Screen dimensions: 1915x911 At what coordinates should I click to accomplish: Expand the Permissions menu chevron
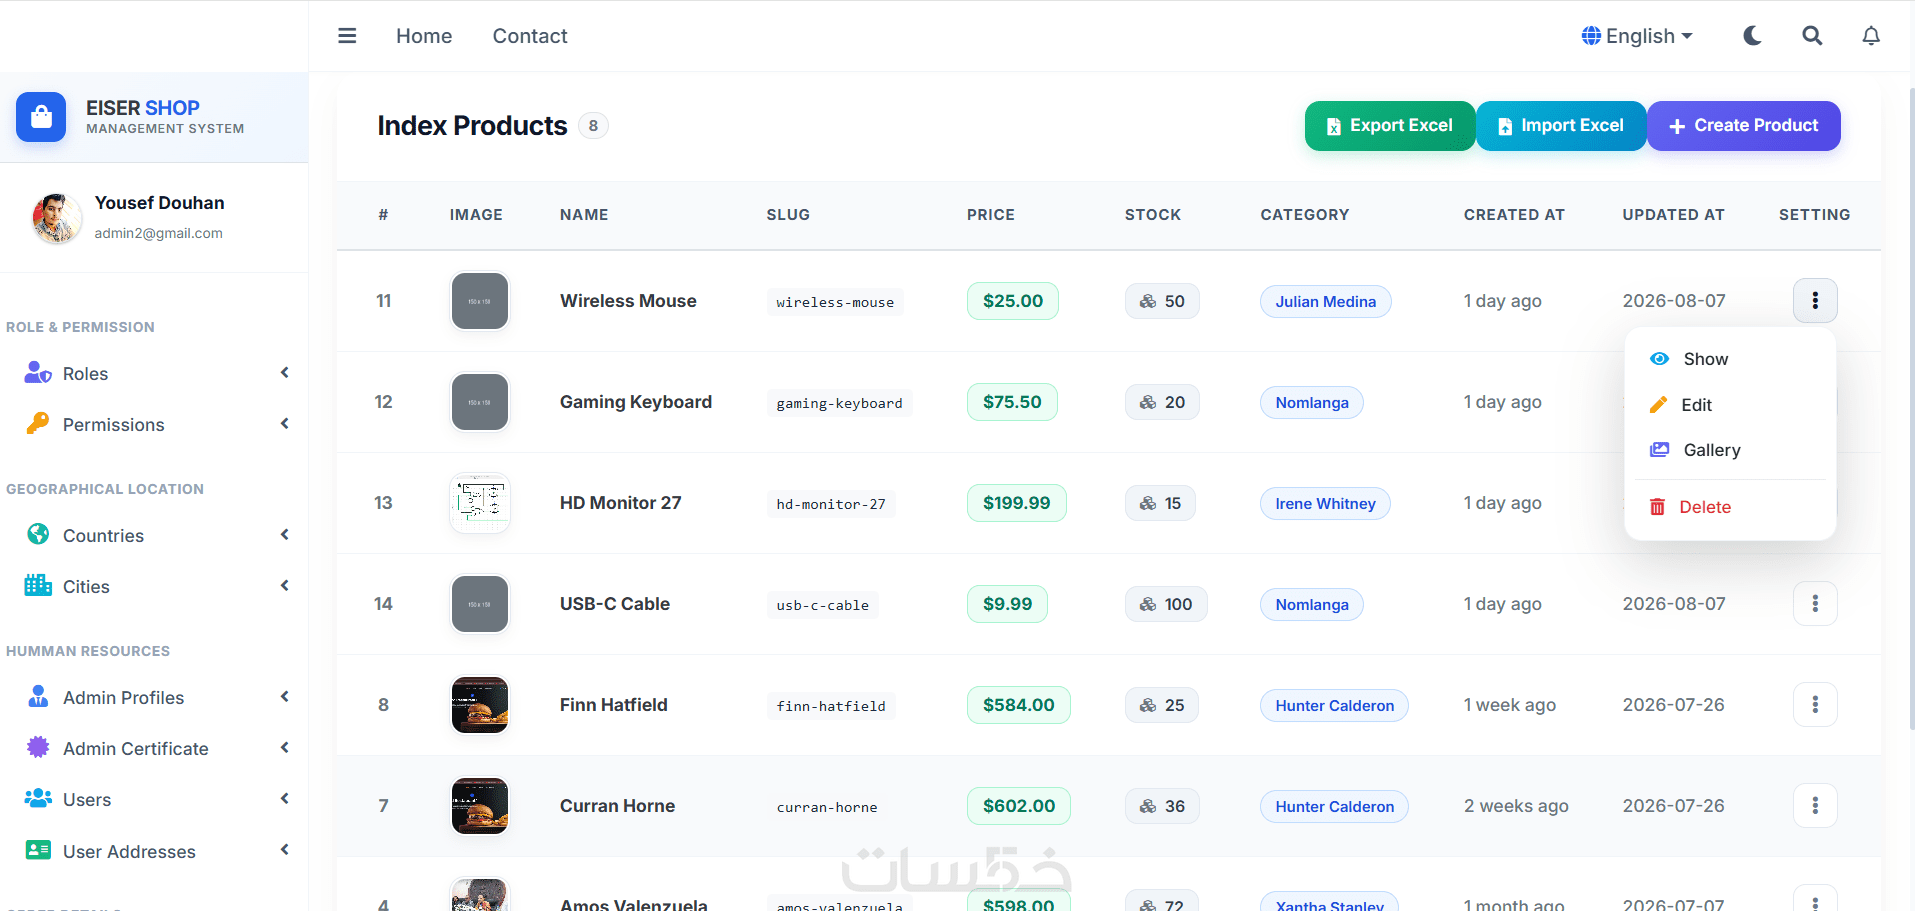pyautogui.click(x=285, y=424)
